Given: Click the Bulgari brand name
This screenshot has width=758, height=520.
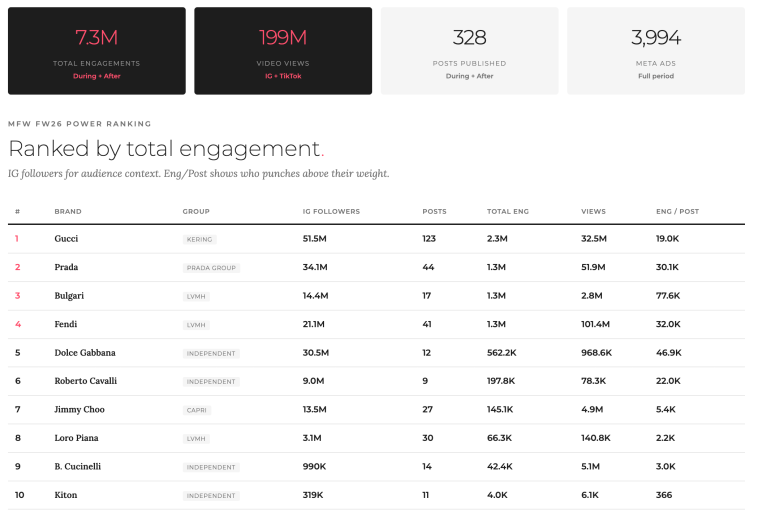Looking at the screenshot, I should (x=69, y=296).
